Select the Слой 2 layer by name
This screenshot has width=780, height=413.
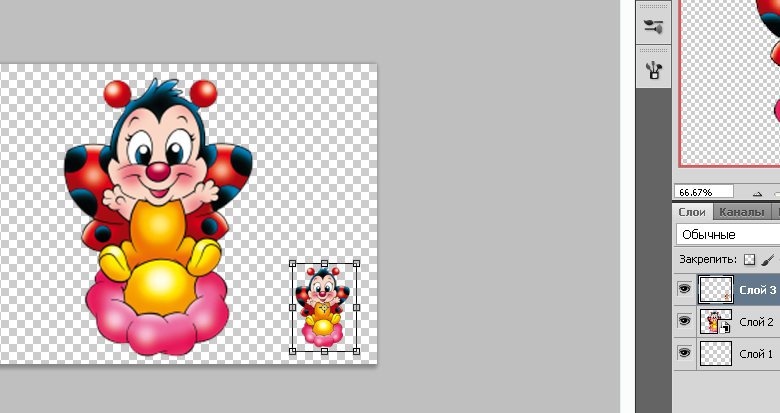(756, 322)
